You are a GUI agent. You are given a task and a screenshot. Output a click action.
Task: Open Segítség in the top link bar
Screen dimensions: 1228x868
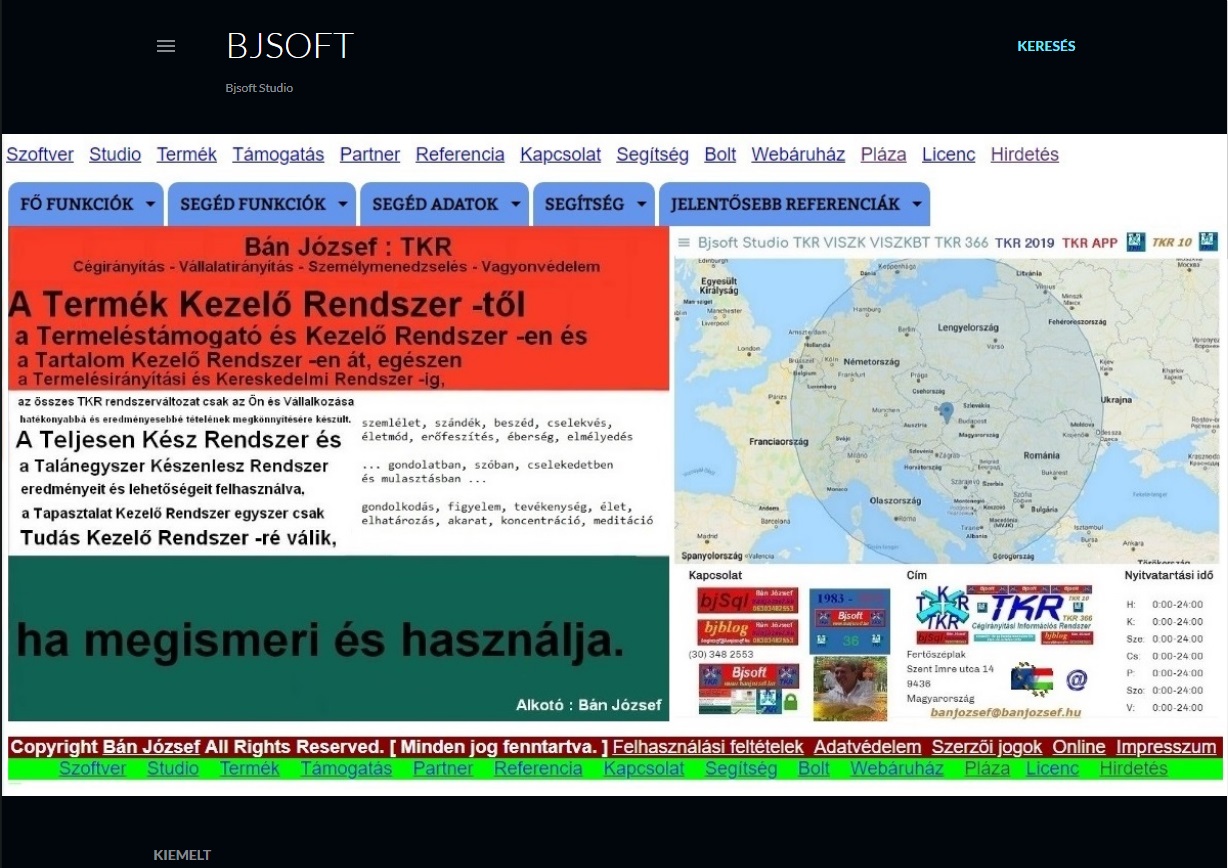[653, 155]
